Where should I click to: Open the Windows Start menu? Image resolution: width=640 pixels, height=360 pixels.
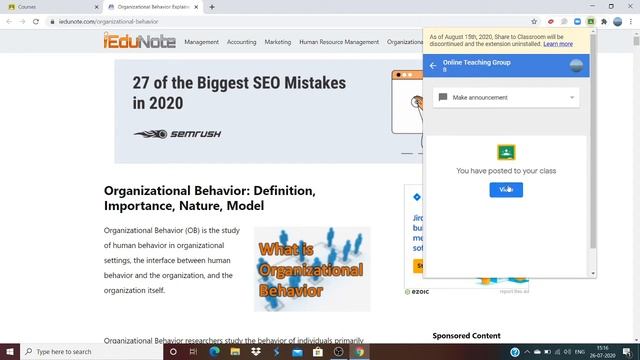click(10, 351)
